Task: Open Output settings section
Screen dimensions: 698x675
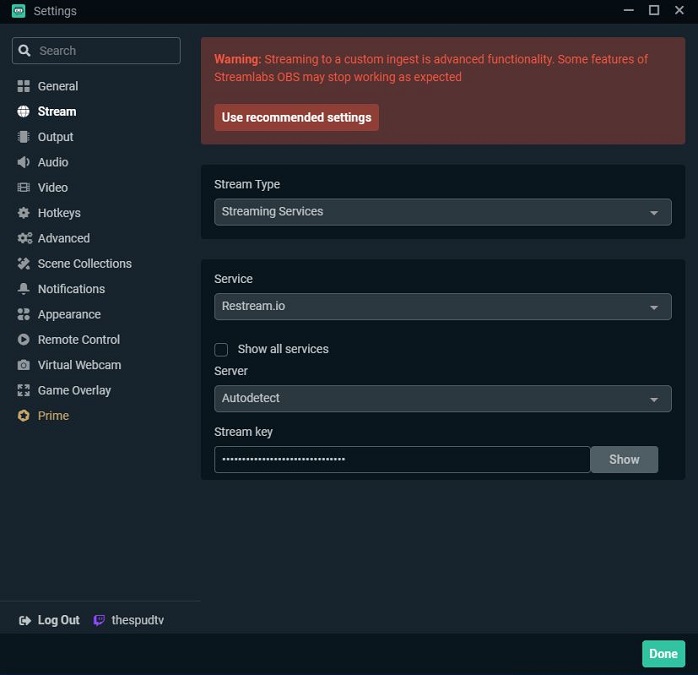Action: coord(56,137)
